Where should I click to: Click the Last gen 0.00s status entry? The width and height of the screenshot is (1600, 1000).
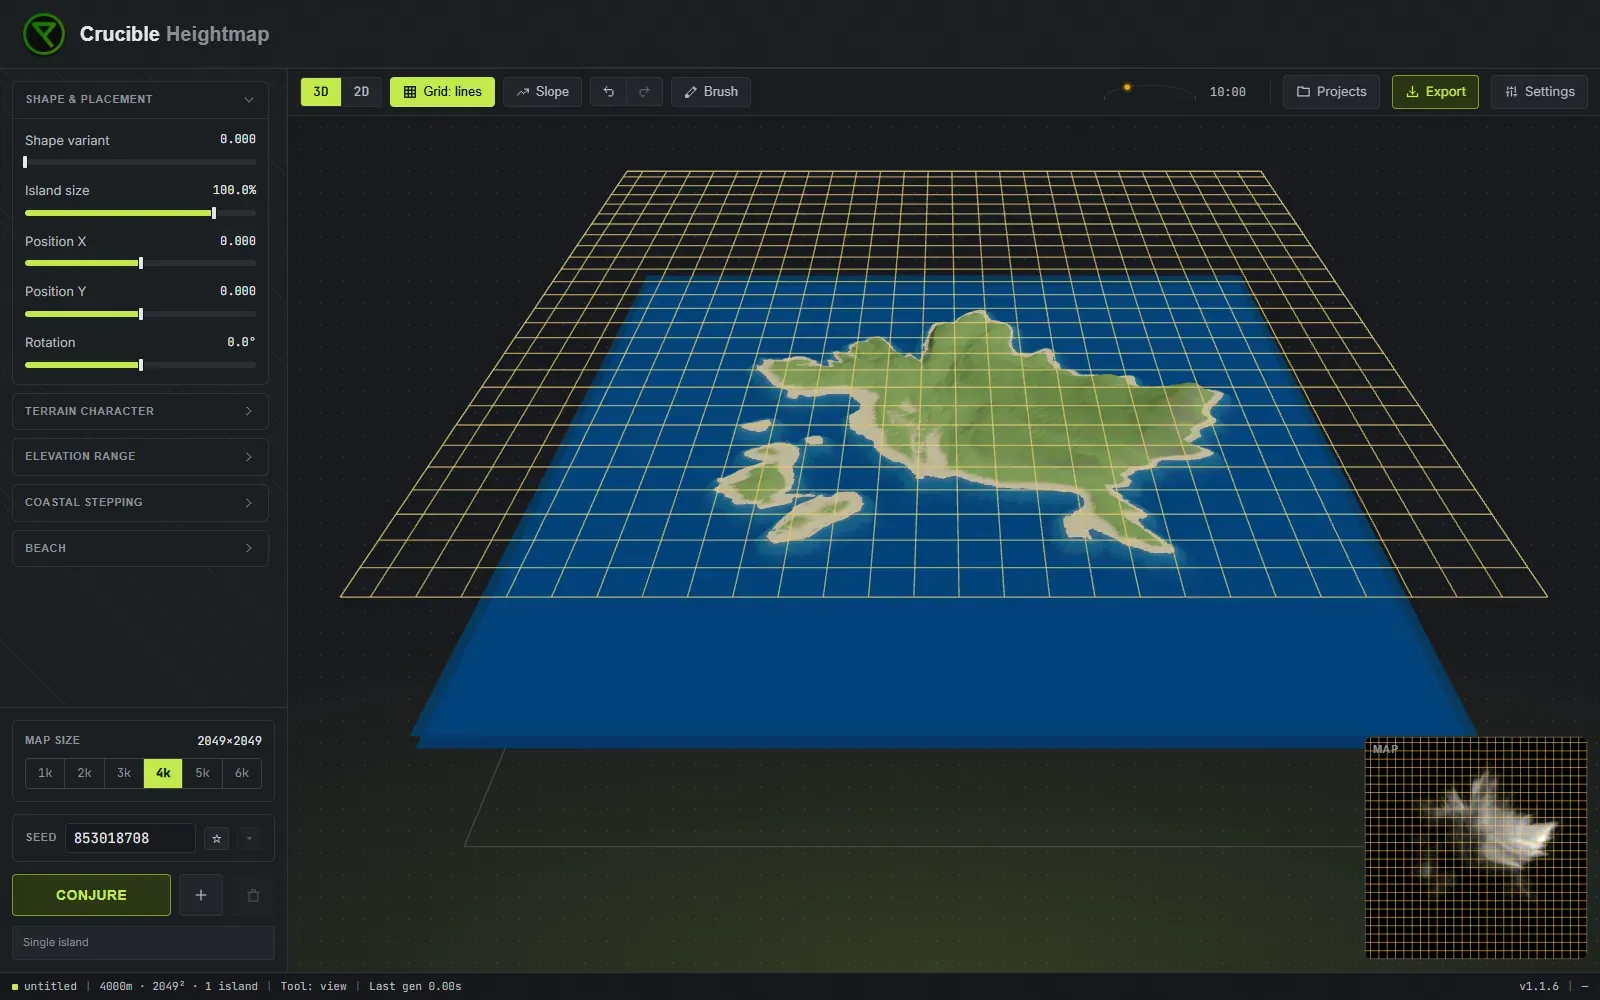point(415,986)
